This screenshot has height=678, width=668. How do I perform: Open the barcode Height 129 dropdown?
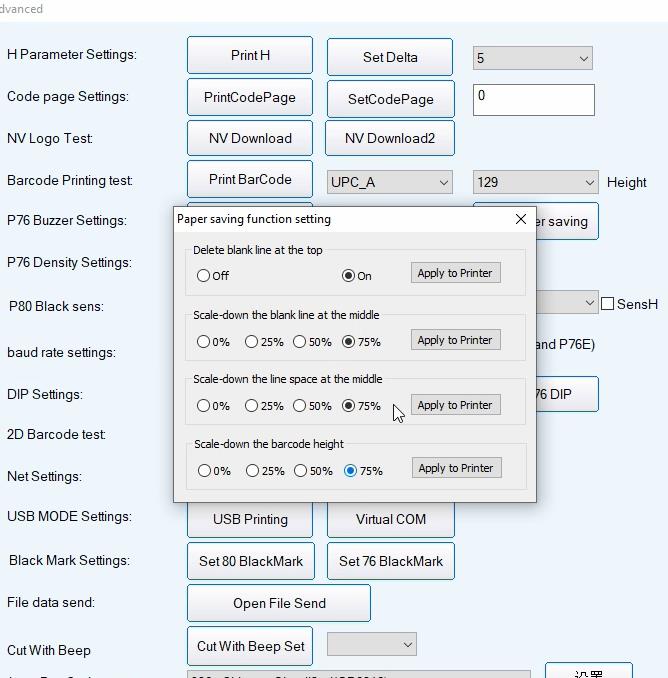[535, 182]
